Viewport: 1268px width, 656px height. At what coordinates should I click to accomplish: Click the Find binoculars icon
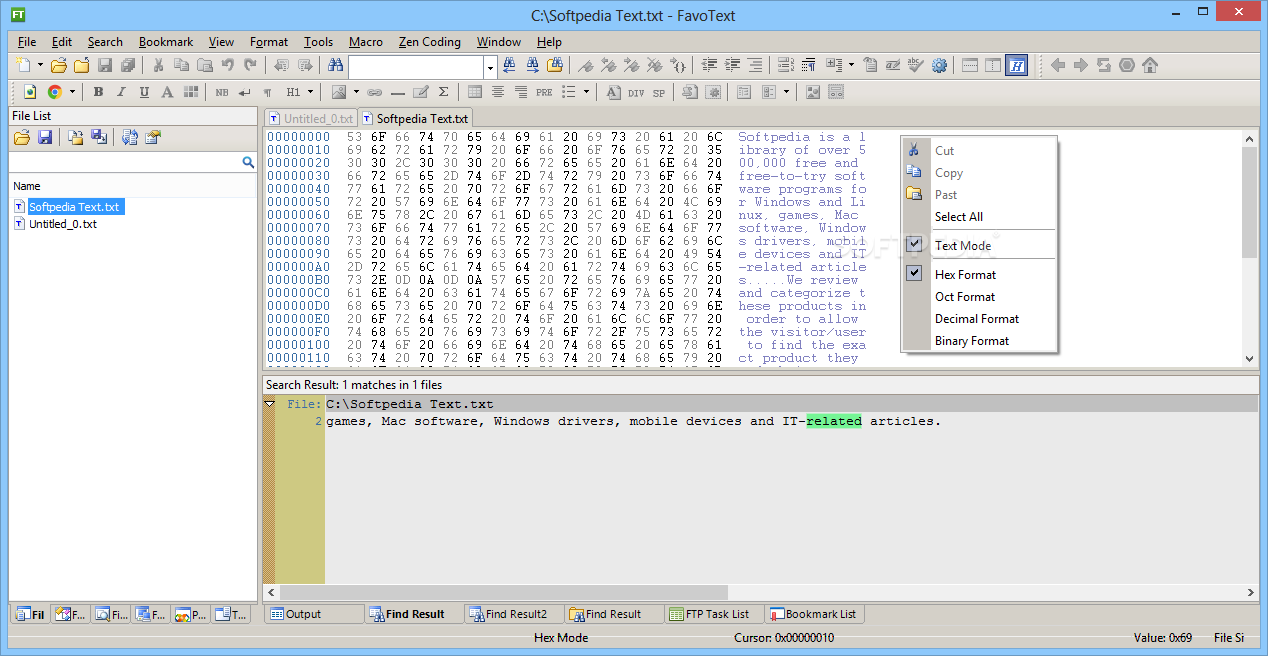(335, 65)
